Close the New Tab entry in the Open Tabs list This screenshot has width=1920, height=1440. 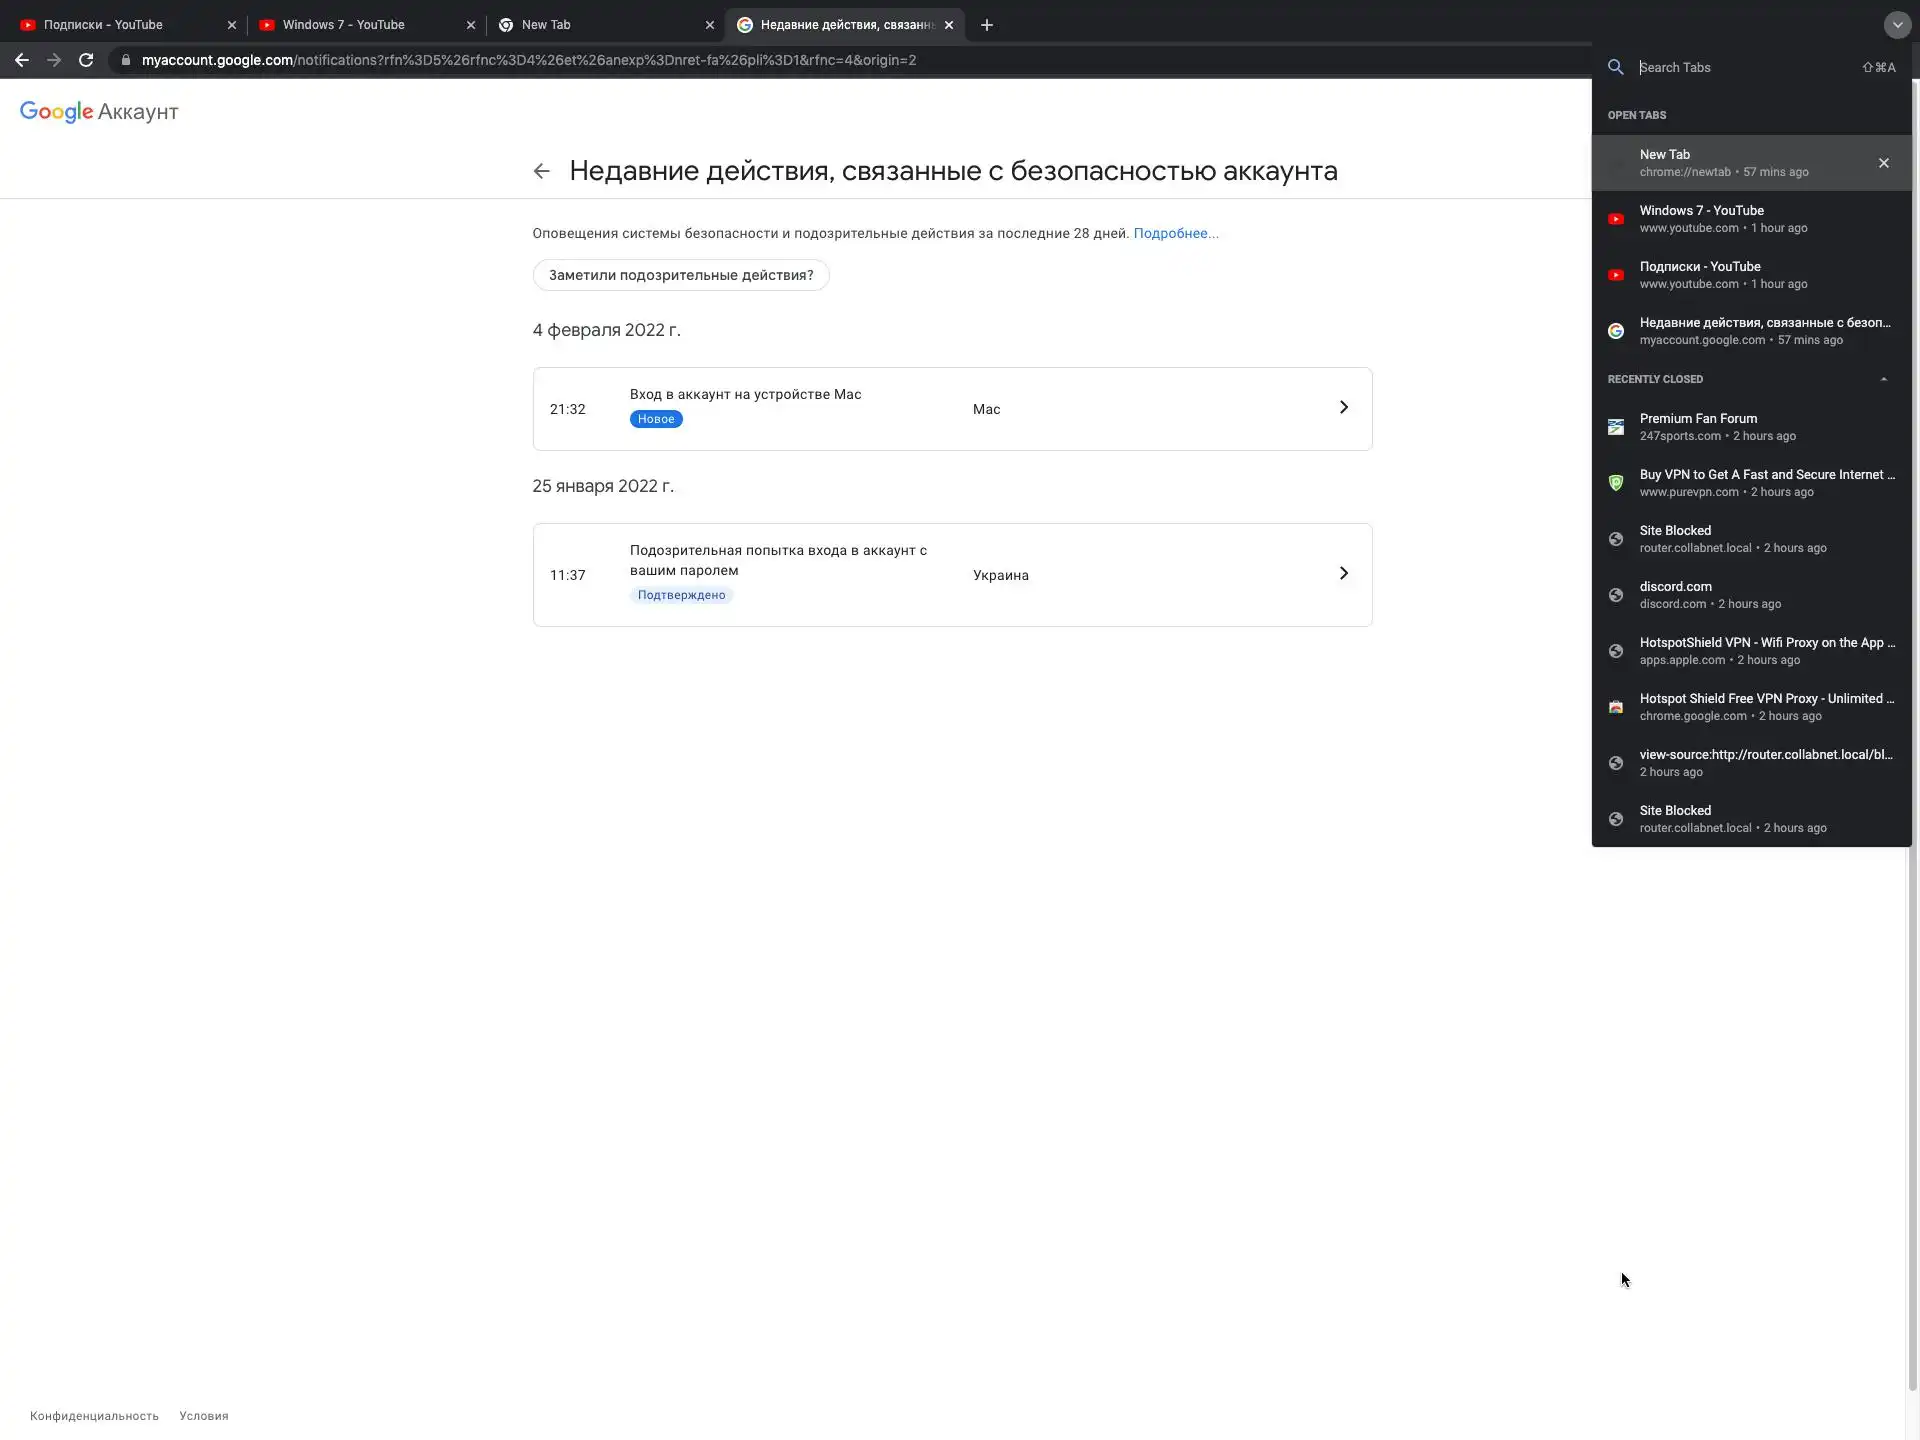[x=1883, y=163]
